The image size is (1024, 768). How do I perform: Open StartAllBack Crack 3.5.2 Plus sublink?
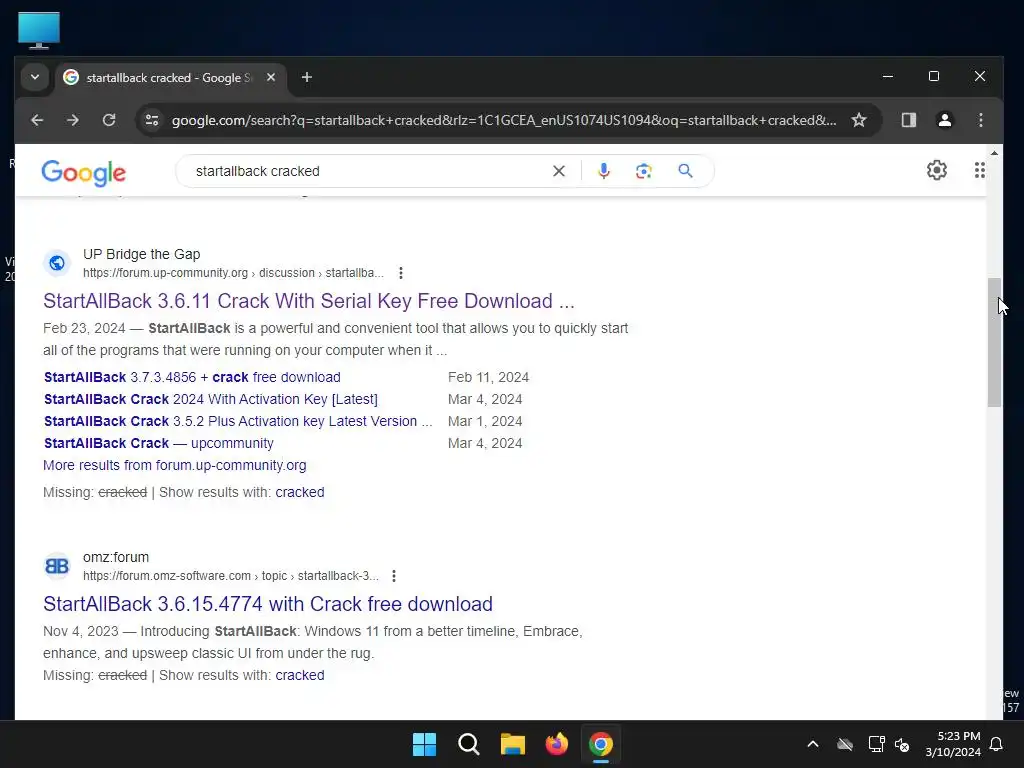coord(238,421)
